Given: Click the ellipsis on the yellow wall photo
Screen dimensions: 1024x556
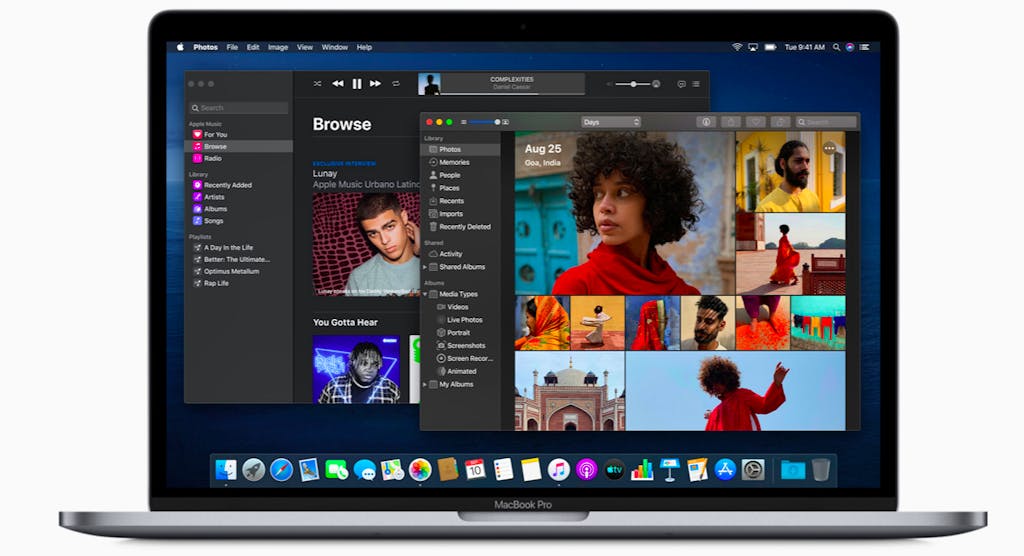Looking at the screenshot, I should click(829, 148).
